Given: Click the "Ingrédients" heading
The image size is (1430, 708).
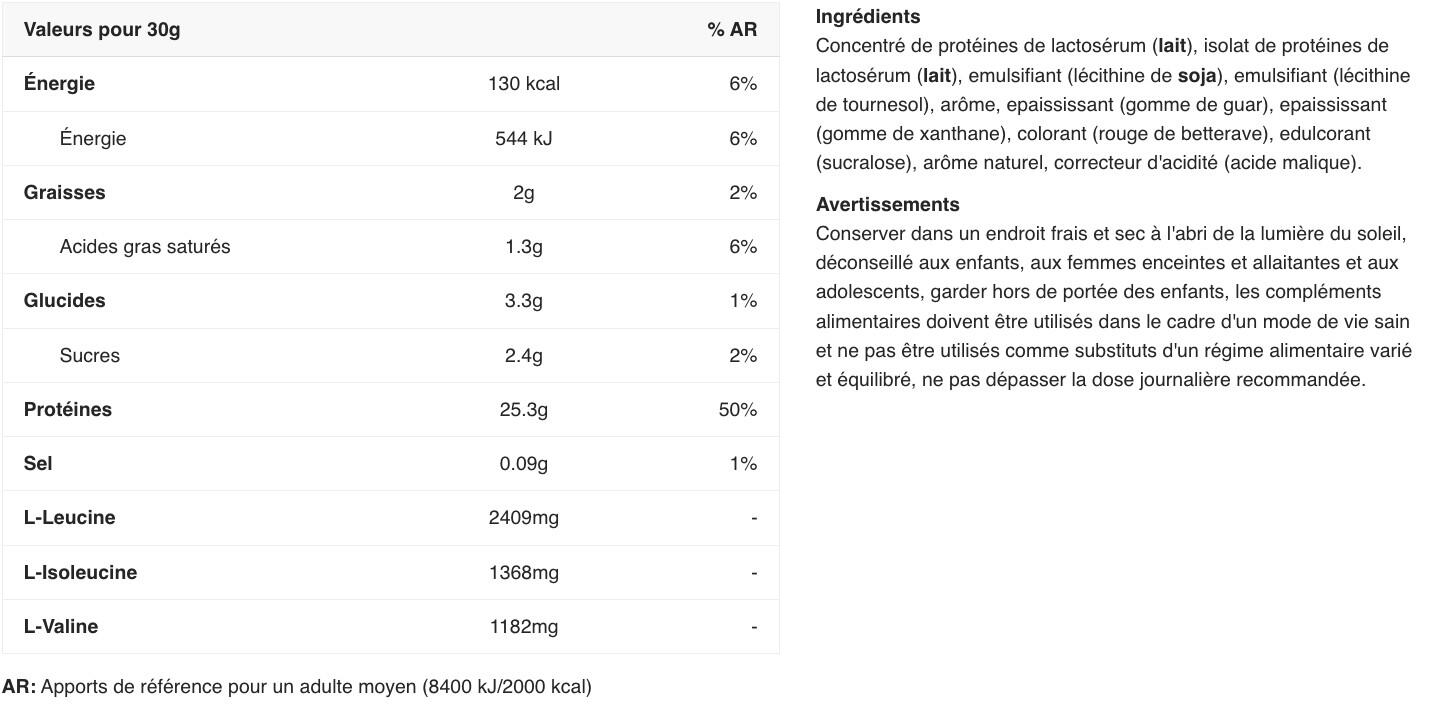Looking at the screenshot, I should point(867,16).
